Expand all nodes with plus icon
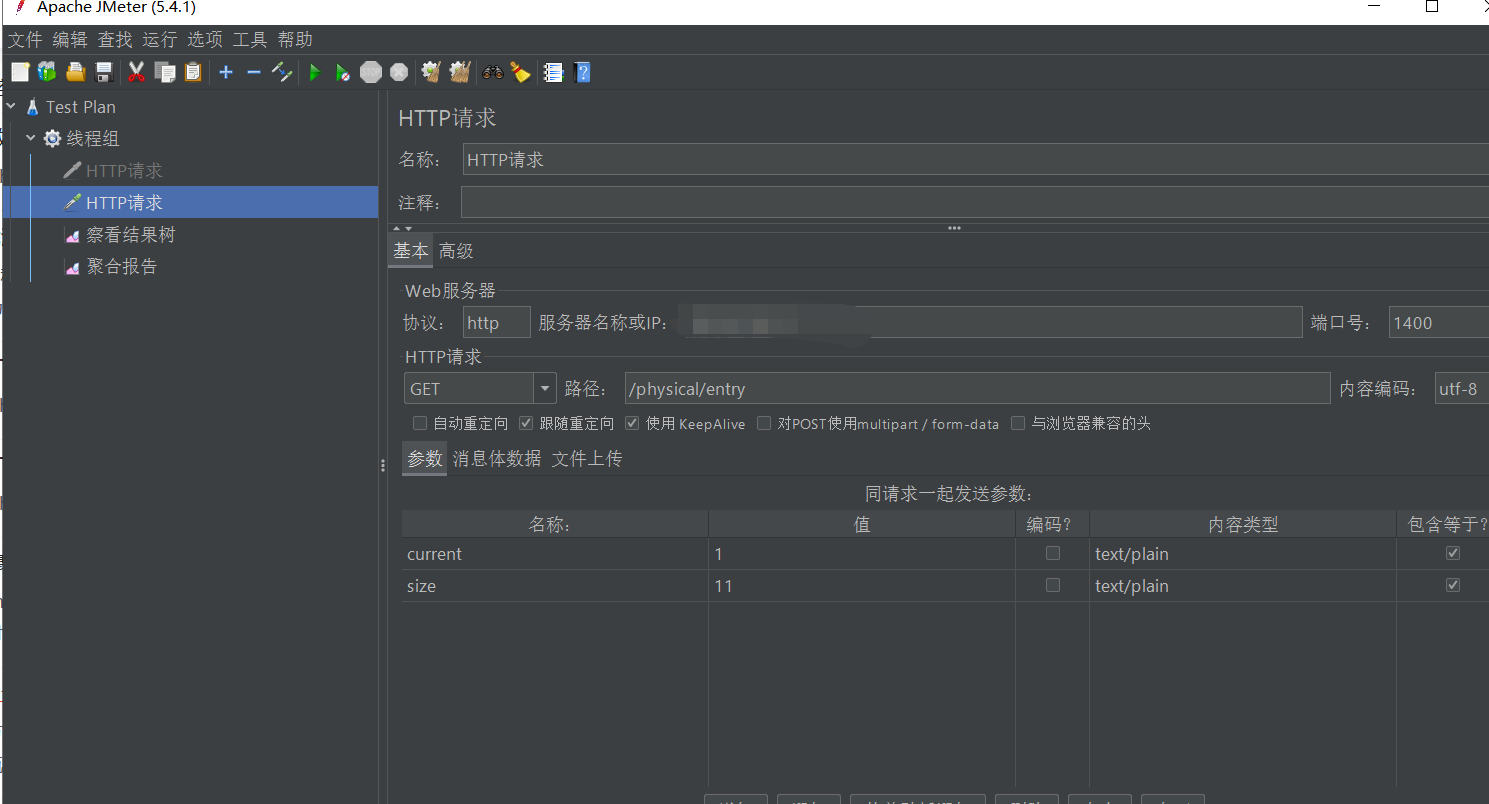The height and width of the screenshot is (804, 1489). (x=226, y=72)
